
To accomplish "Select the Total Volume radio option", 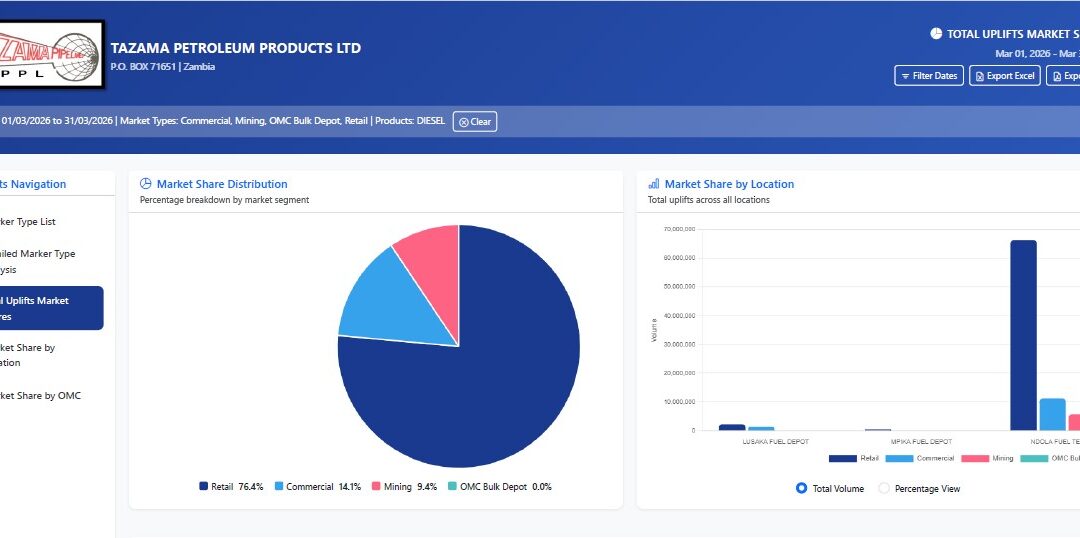I will coord(801,488).
